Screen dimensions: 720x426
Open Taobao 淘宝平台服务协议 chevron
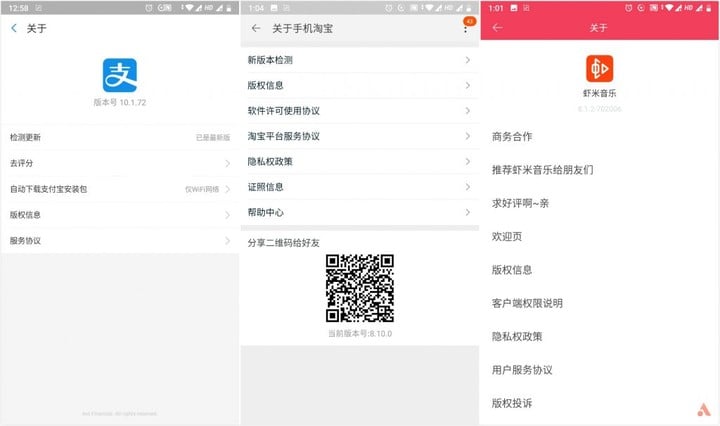click(x=467, y=136)
